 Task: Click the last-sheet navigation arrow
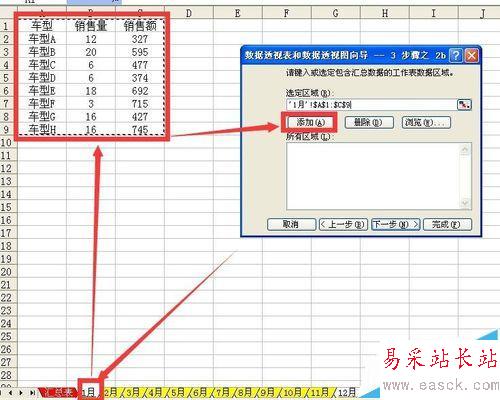[32, 393]
